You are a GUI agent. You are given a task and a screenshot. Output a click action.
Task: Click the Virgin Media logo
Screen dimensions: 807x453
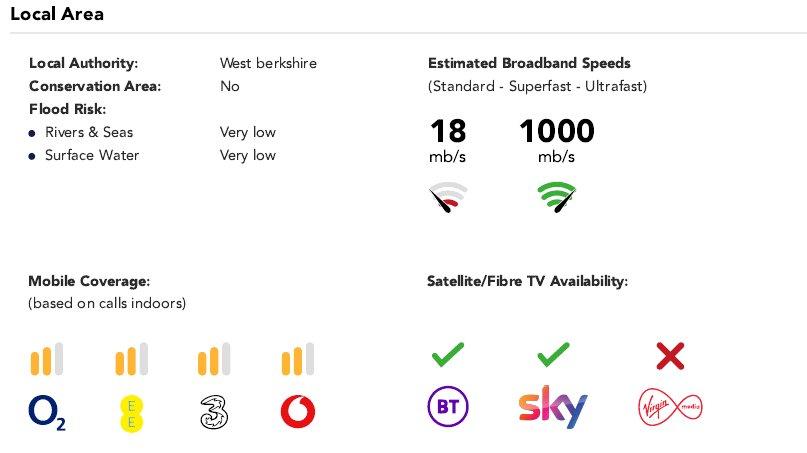coord(670,407)
